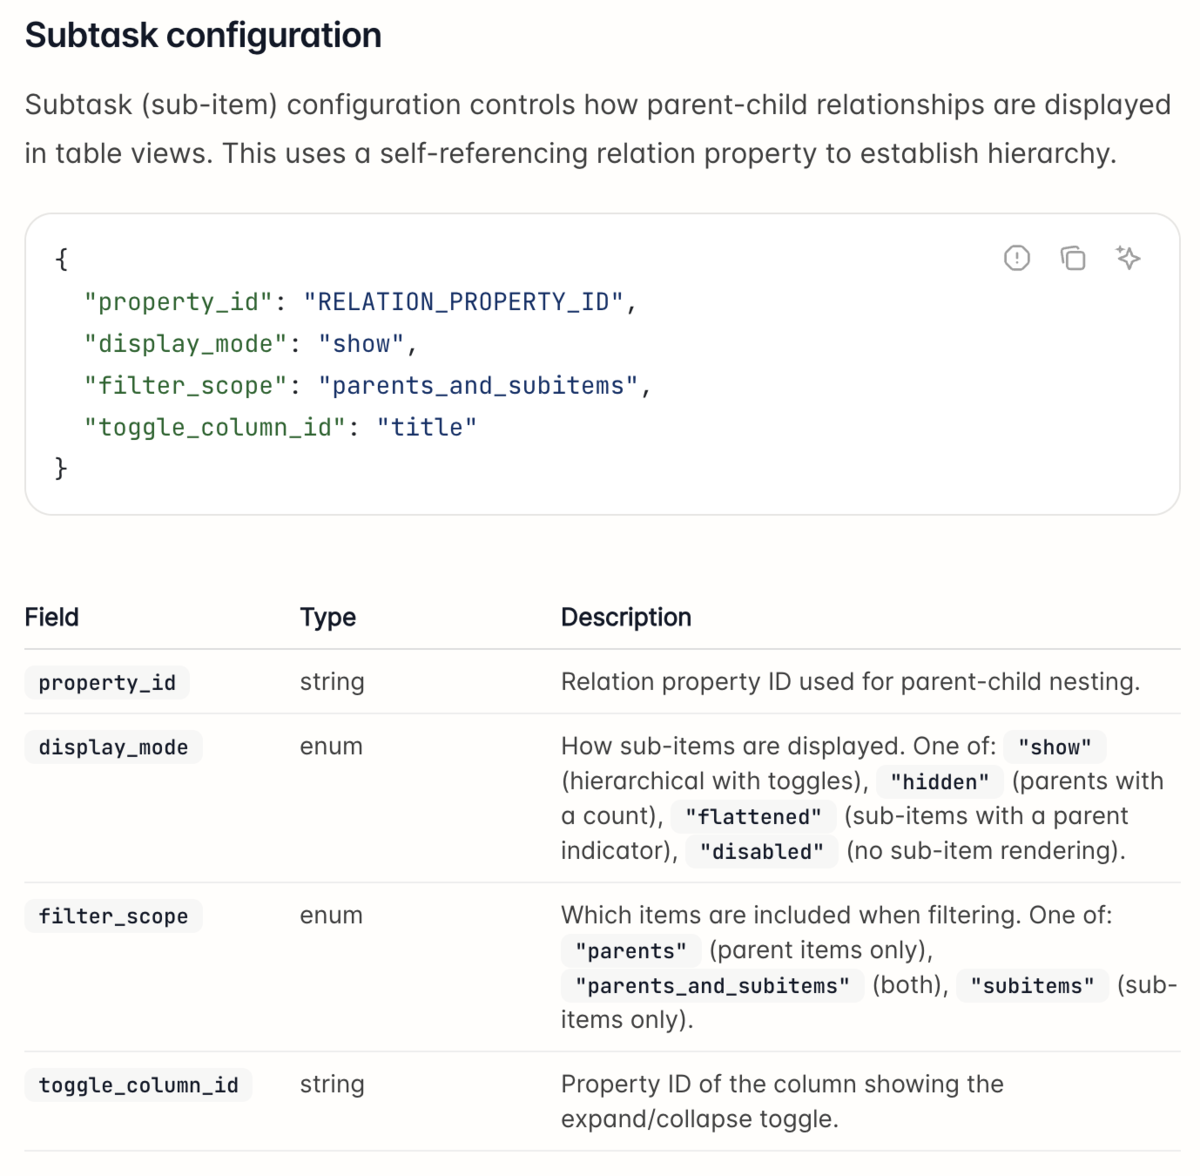Click the "parents" enum value tag

pos(631,951)
